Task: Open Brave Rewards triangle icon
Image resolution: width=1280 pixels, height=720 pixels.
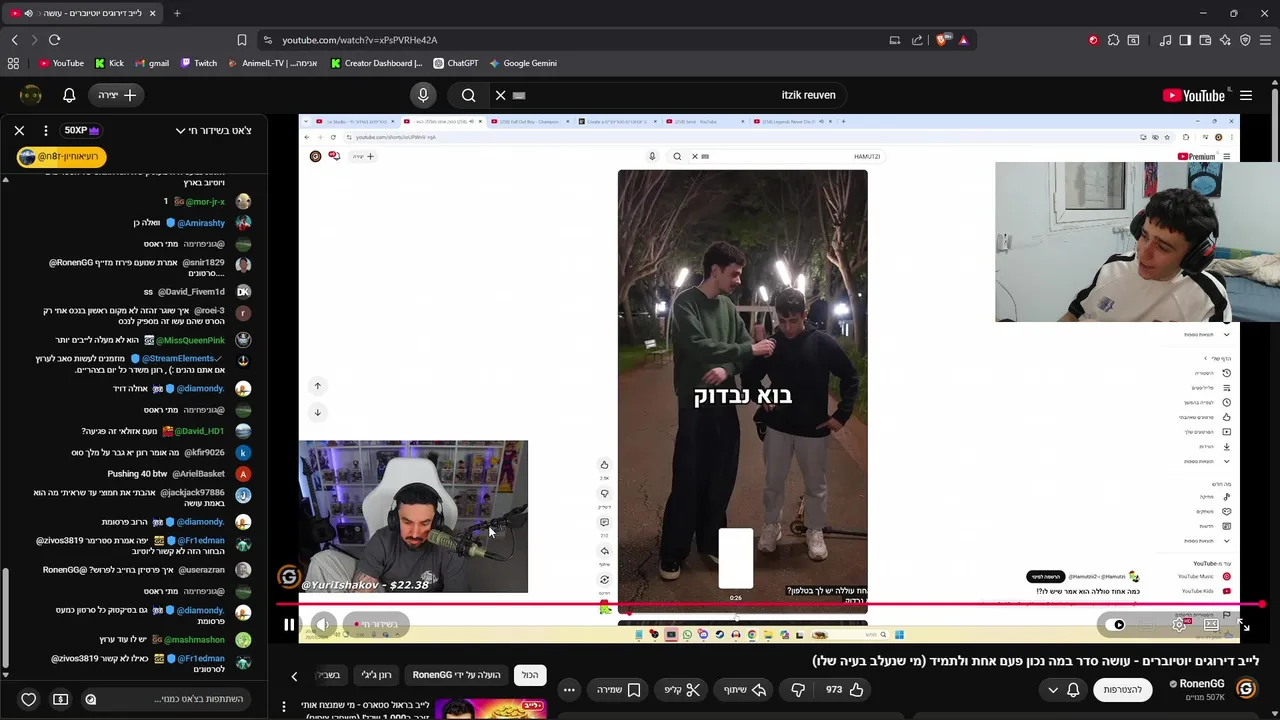Action: (963, 40)
